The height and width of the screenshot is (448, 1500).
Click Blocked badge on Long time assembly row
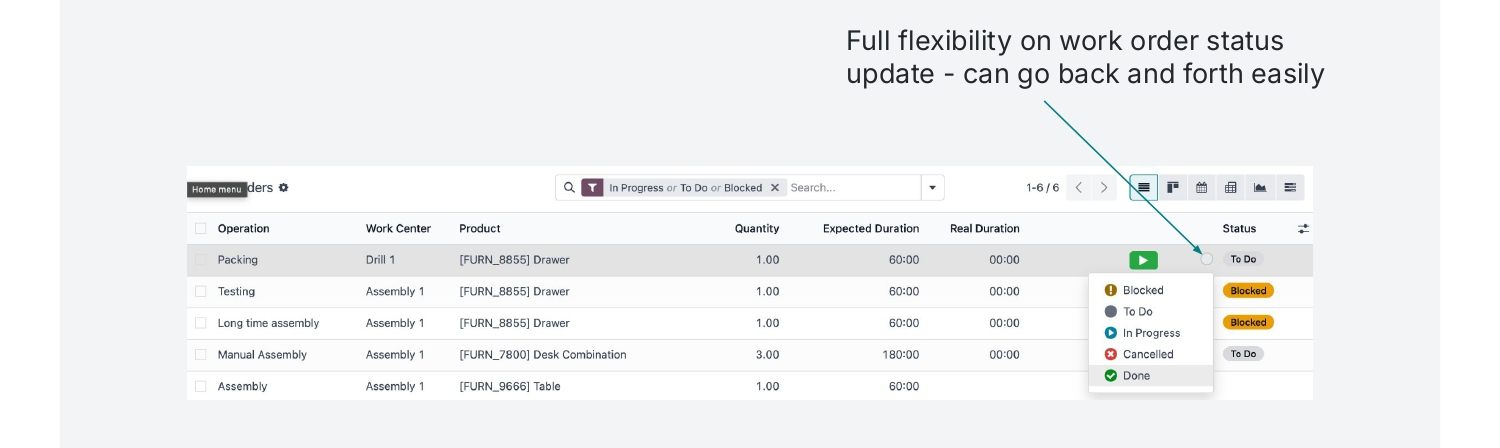click(1248, 322)
